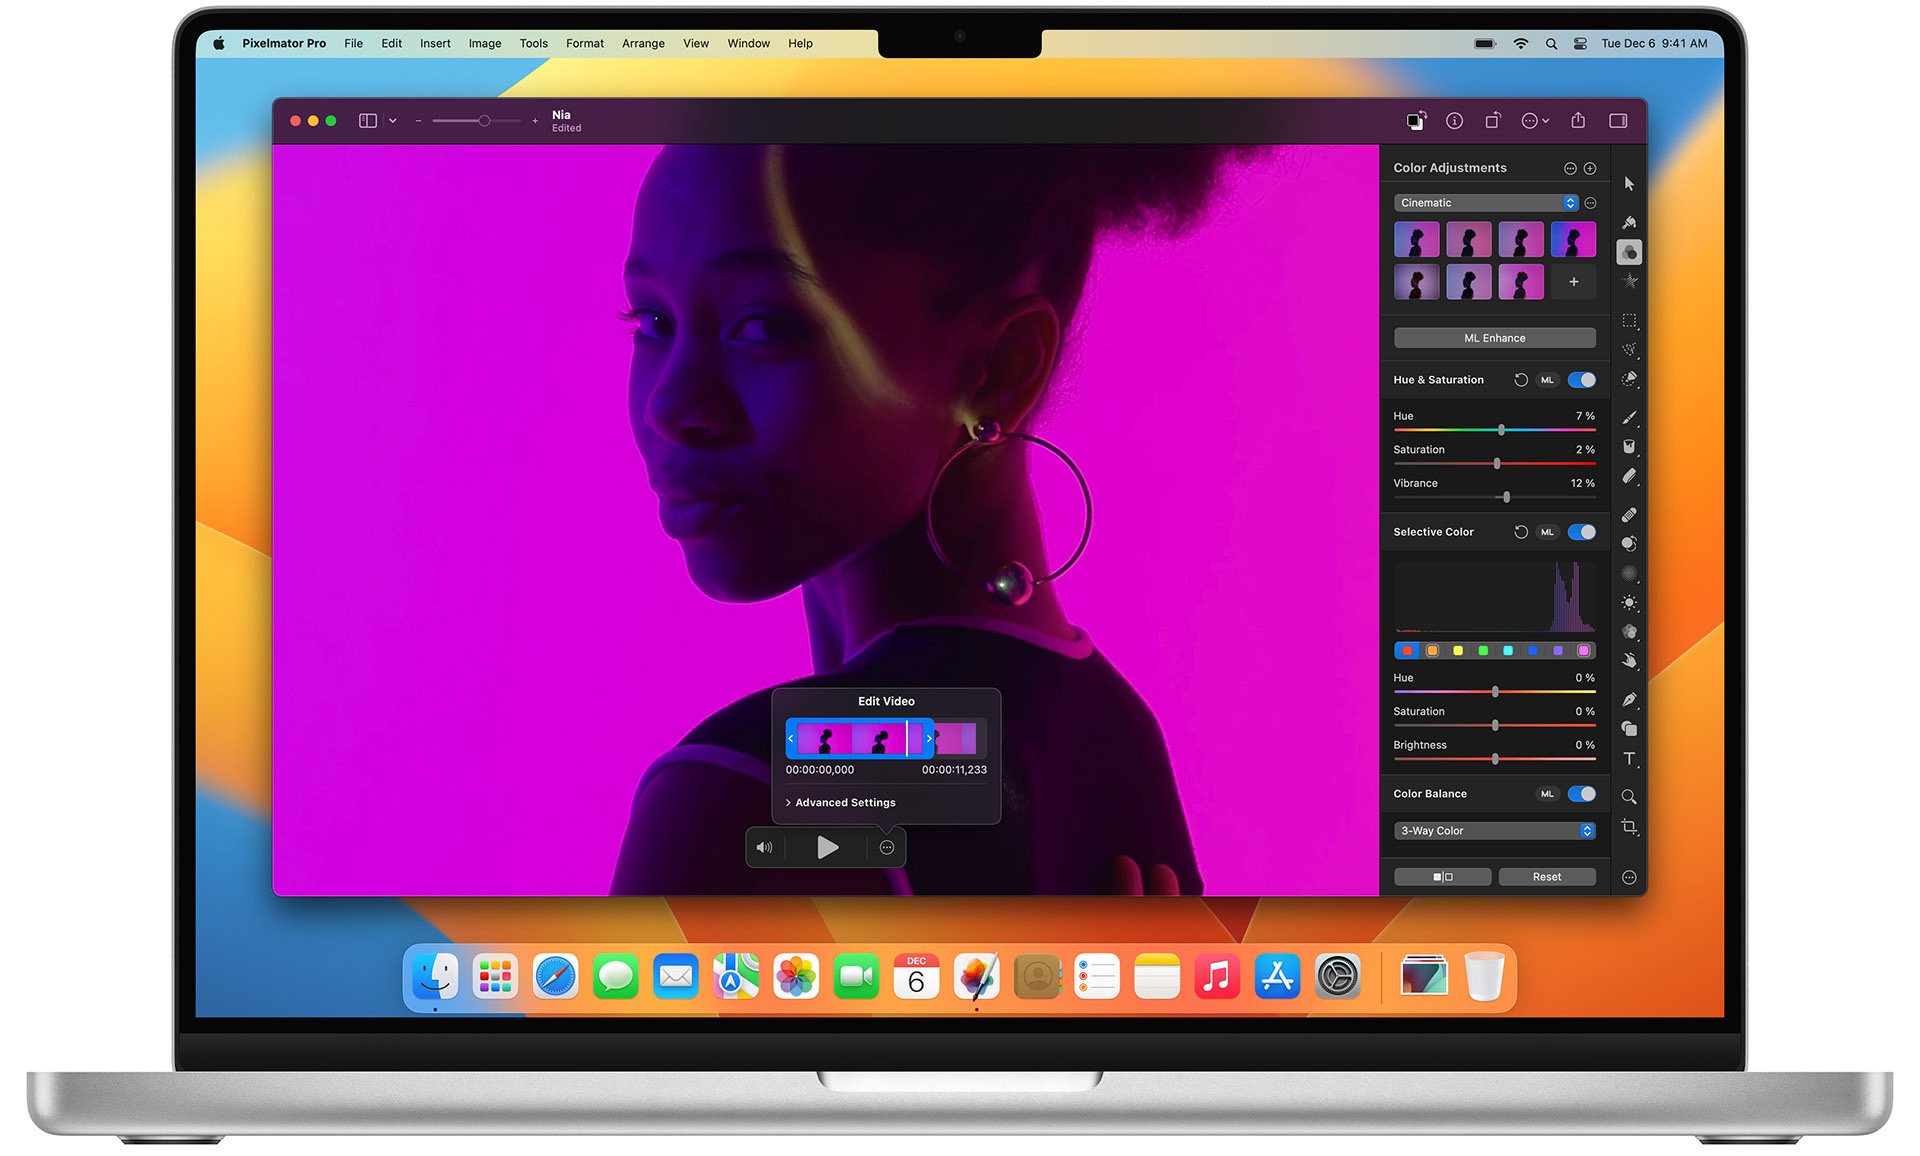Open the Share menu in the toolbar

coord(1579,120)
